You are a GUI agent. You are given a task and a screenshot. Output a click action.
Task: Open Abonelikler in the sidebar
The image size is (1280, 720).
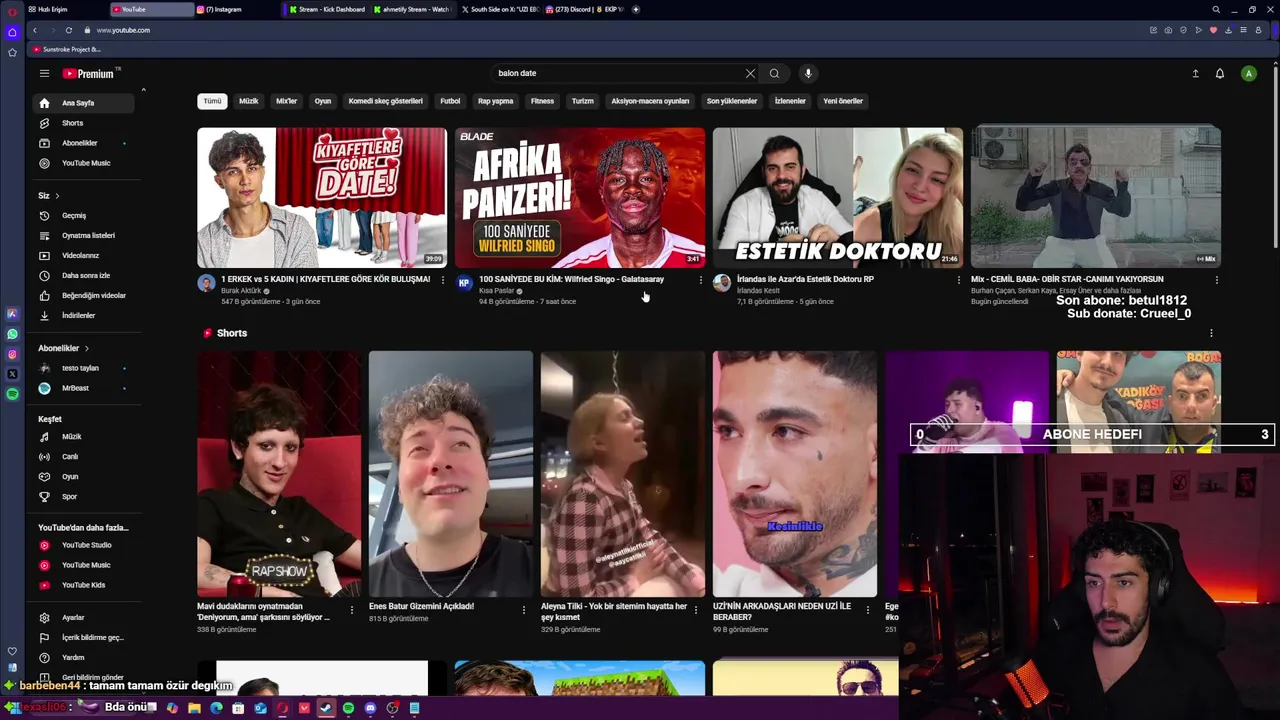[84, 143]
